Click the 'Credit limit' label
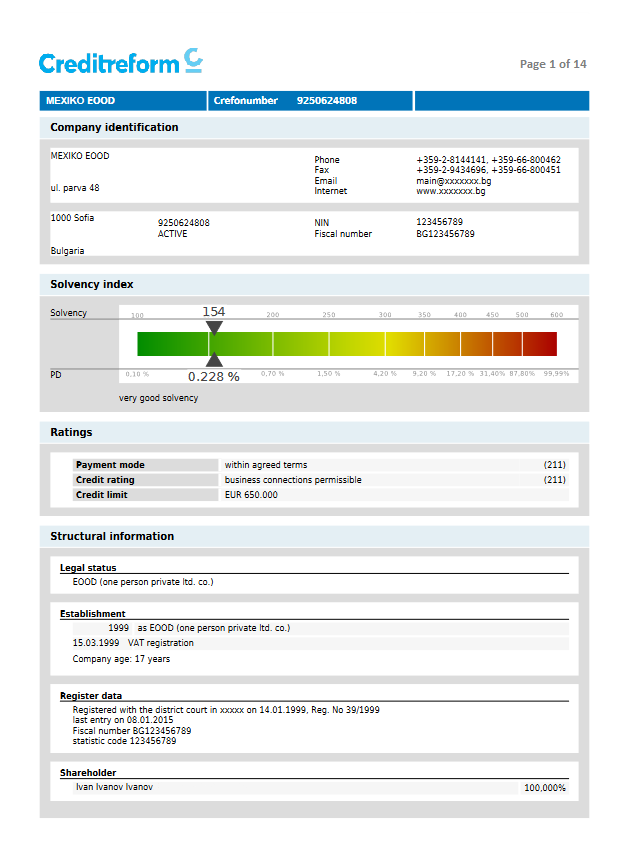 tap(101, 494)
